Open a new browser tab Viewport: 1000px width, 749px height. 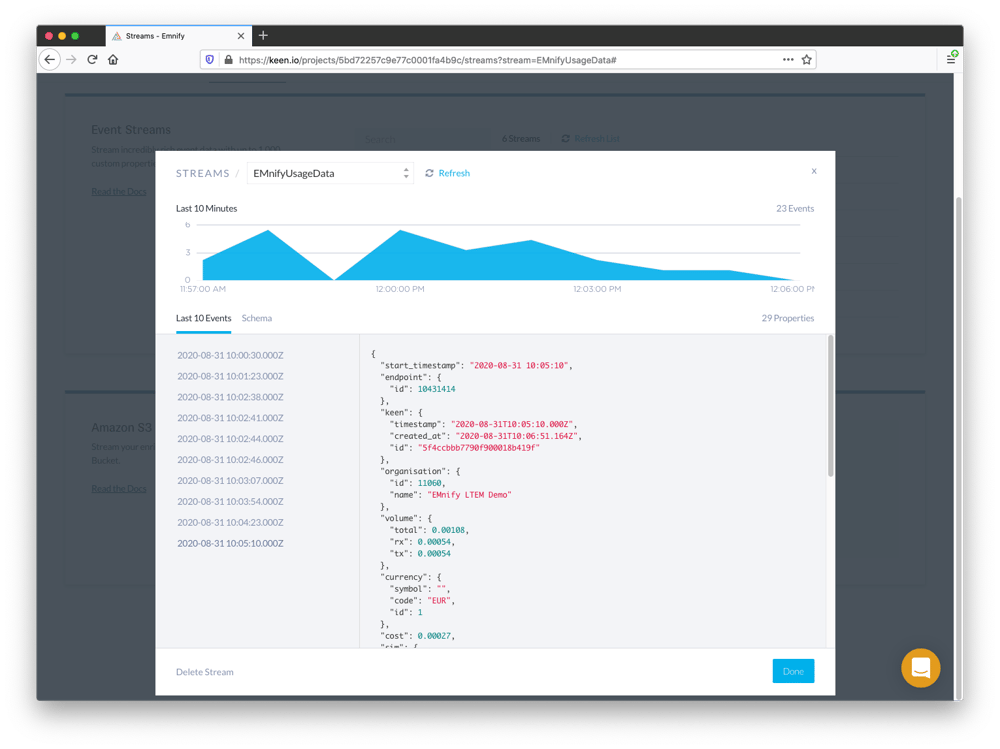coord(263,36)
